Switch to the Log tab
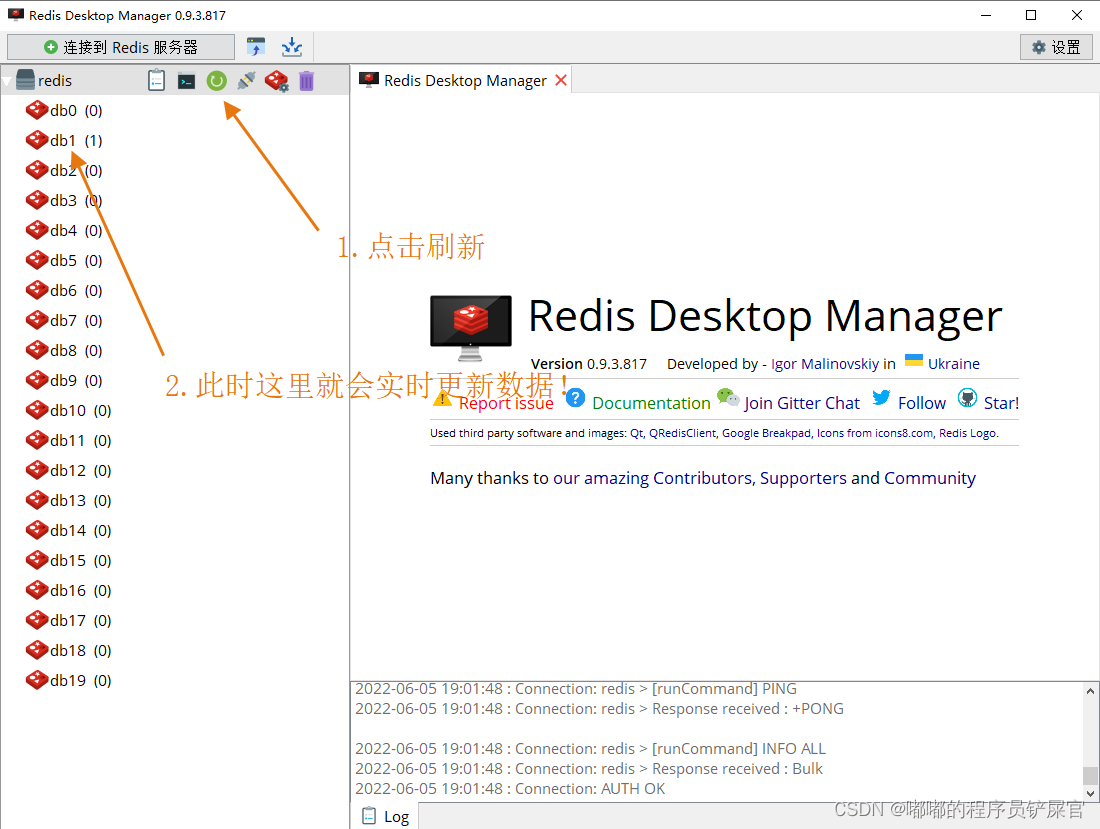The image size is (1100, 829). (x=386, y=816)
